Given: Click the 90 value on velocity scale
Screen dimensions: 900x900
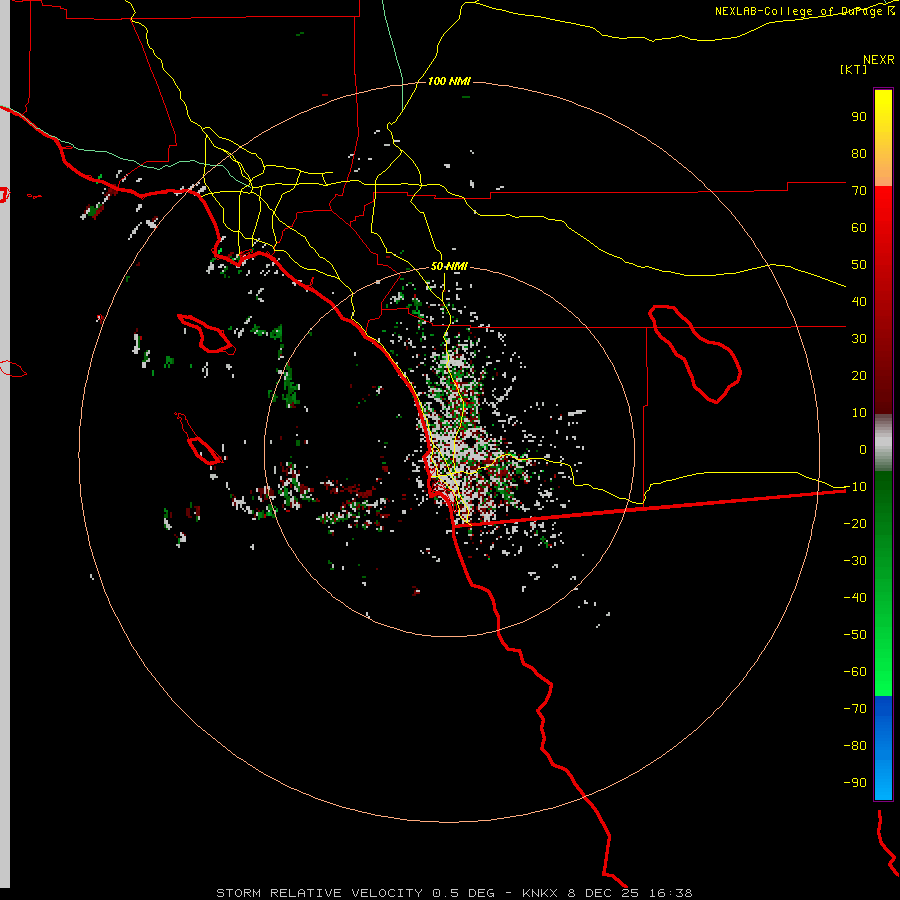Looking at the screenshot, I should pos(859,117).
